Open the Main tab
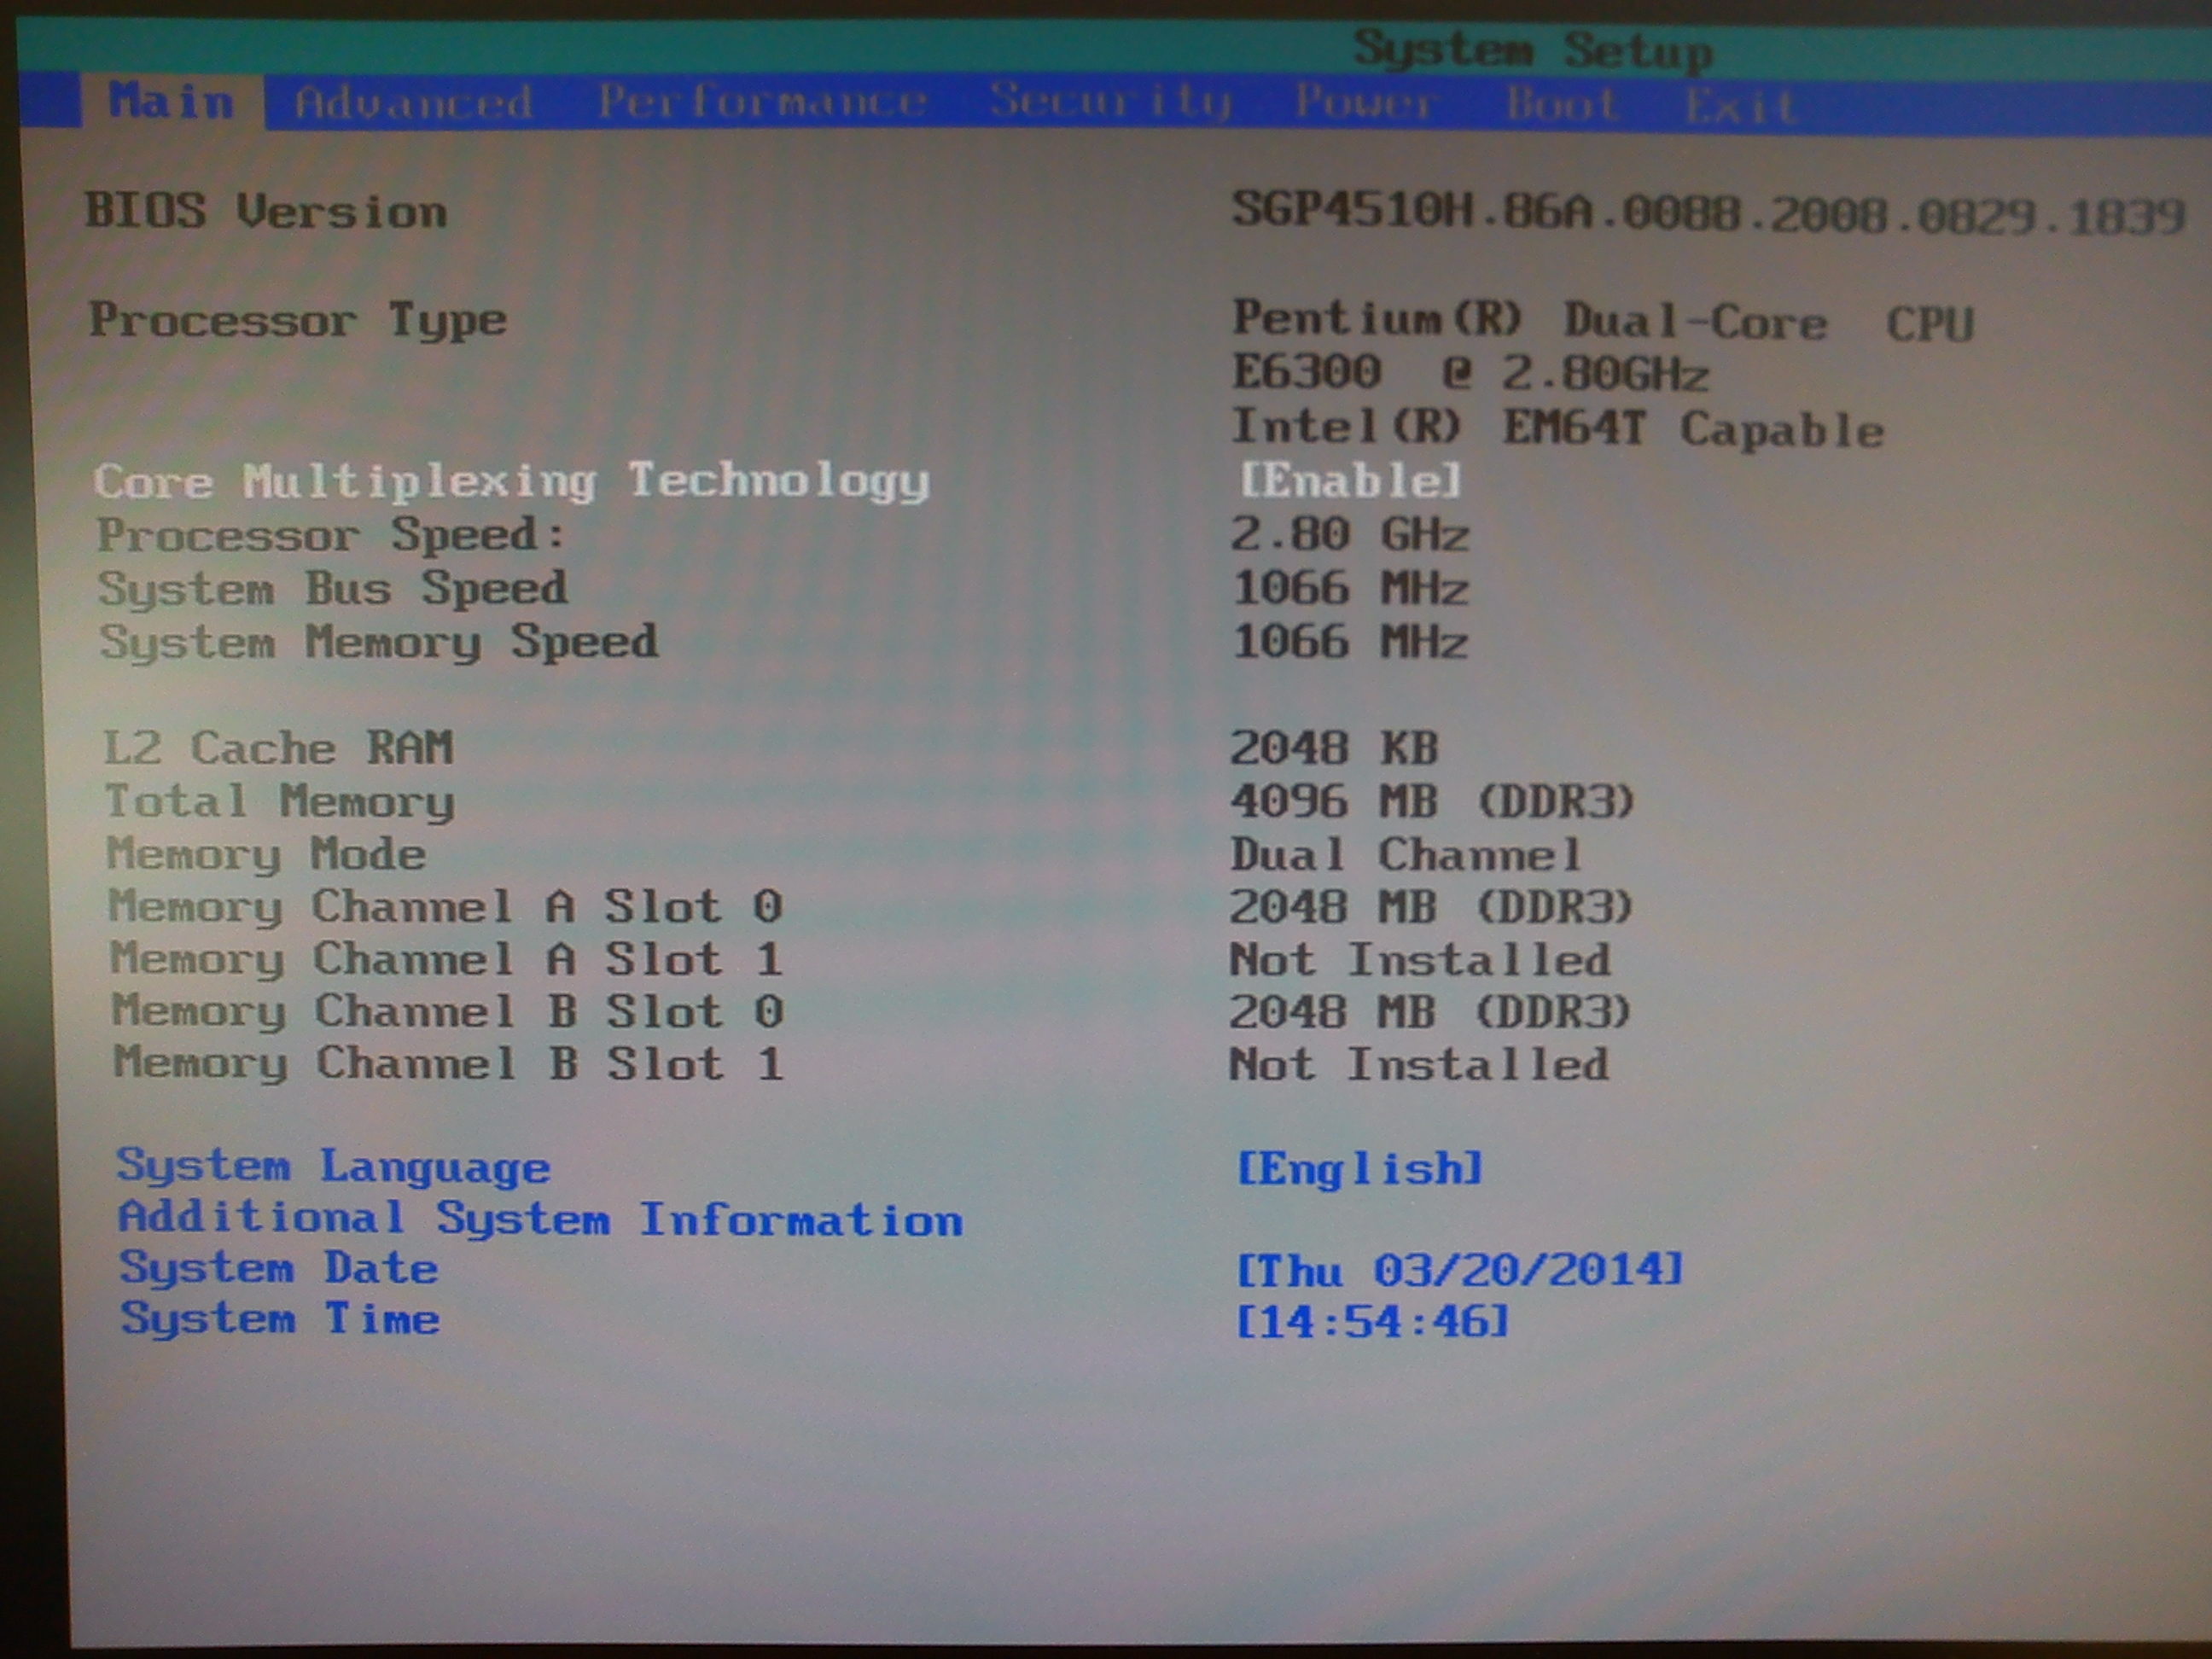 pos(171,102)
